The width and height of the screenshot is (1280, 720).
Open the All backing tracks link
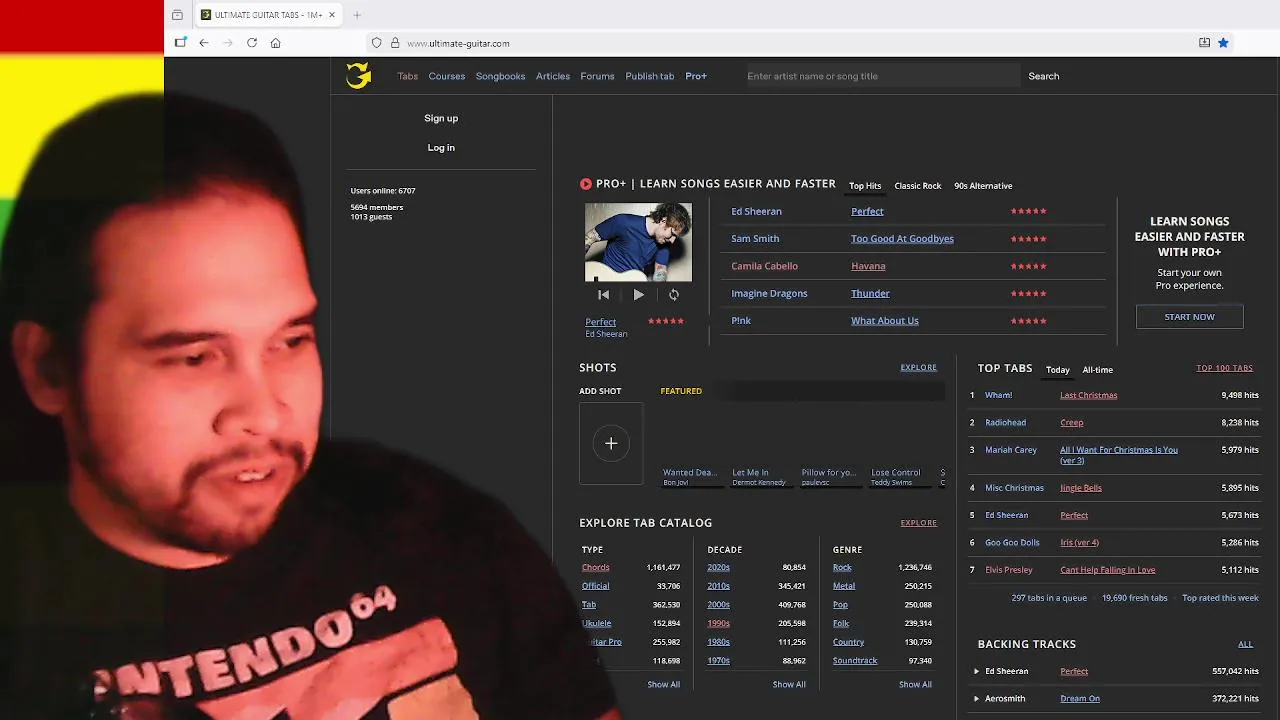[x=1245, y=644]
